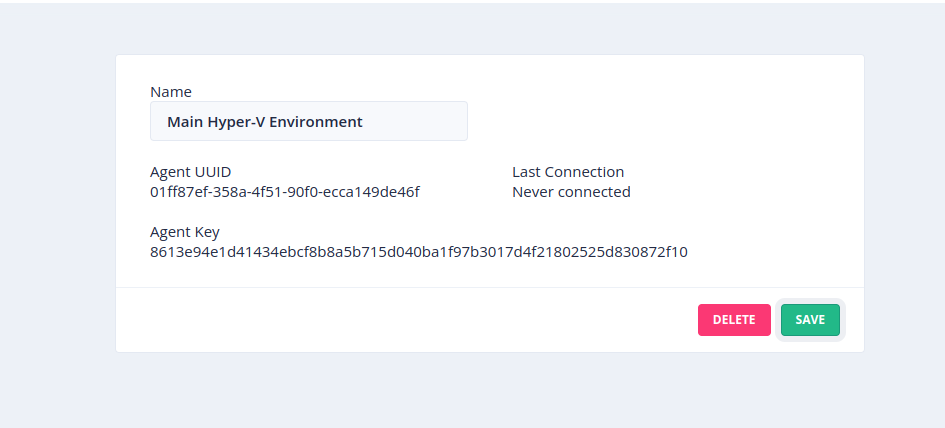
Task: Click the "Never connected" status text
Action: [x=571, y=192]
